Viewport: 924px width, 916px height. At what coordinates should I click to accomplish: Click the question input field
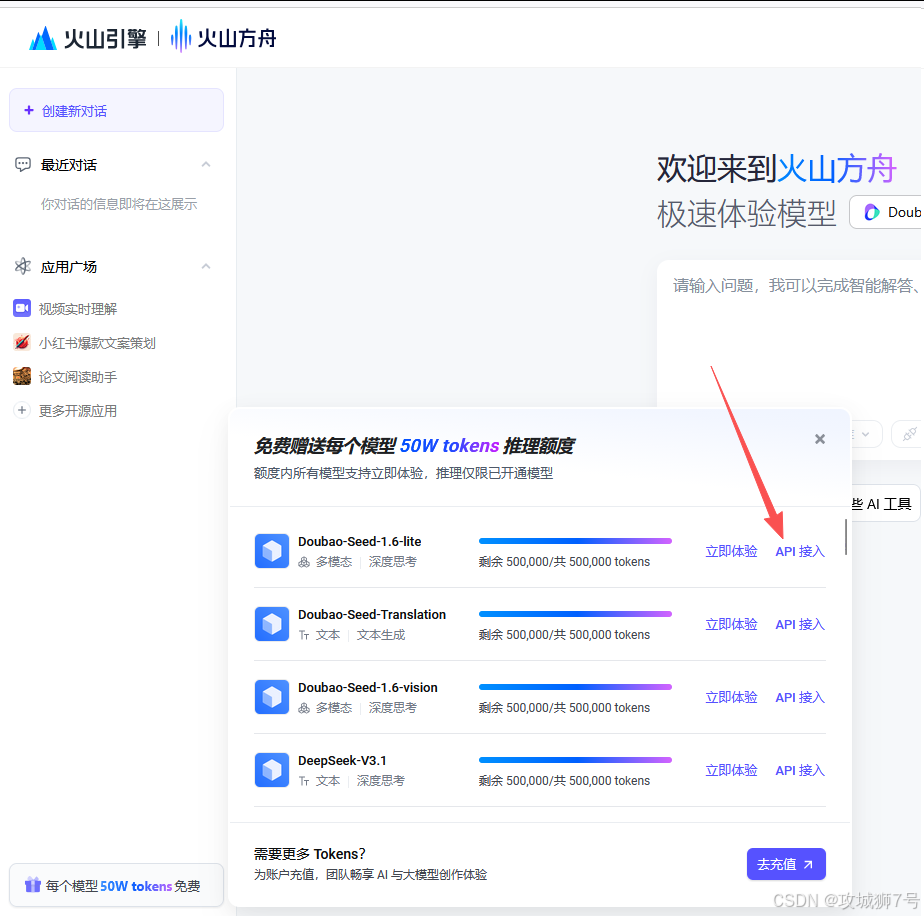click(x=790, y=333)
